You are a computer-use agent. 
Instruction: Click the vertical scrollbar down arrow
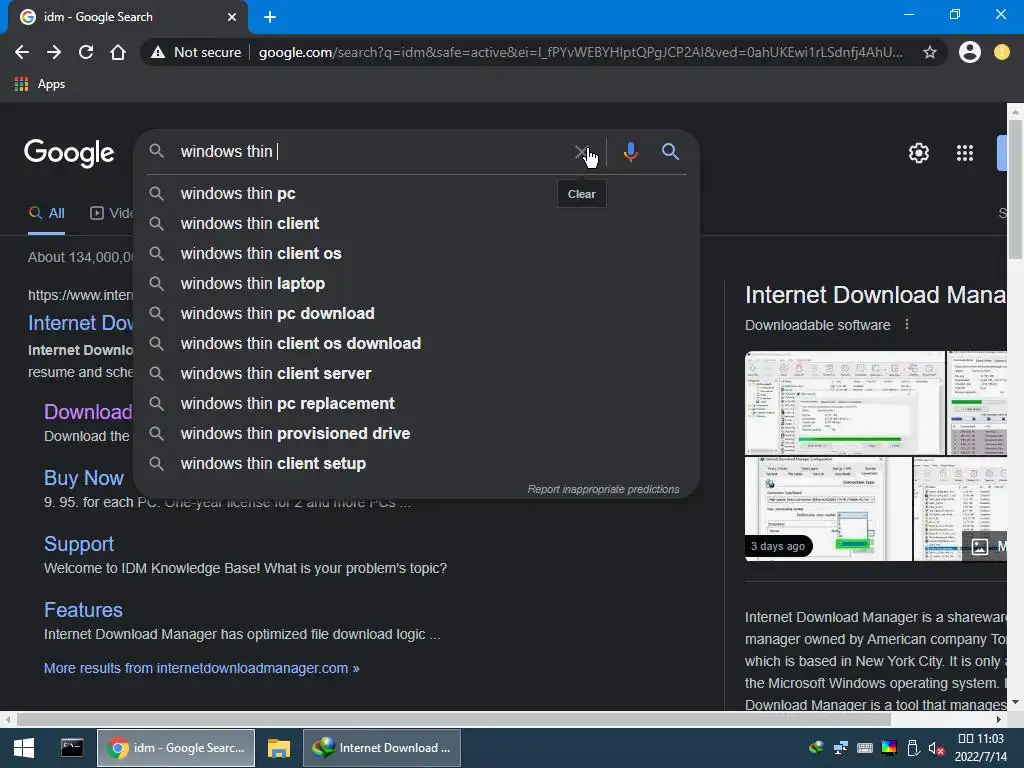1015,702
